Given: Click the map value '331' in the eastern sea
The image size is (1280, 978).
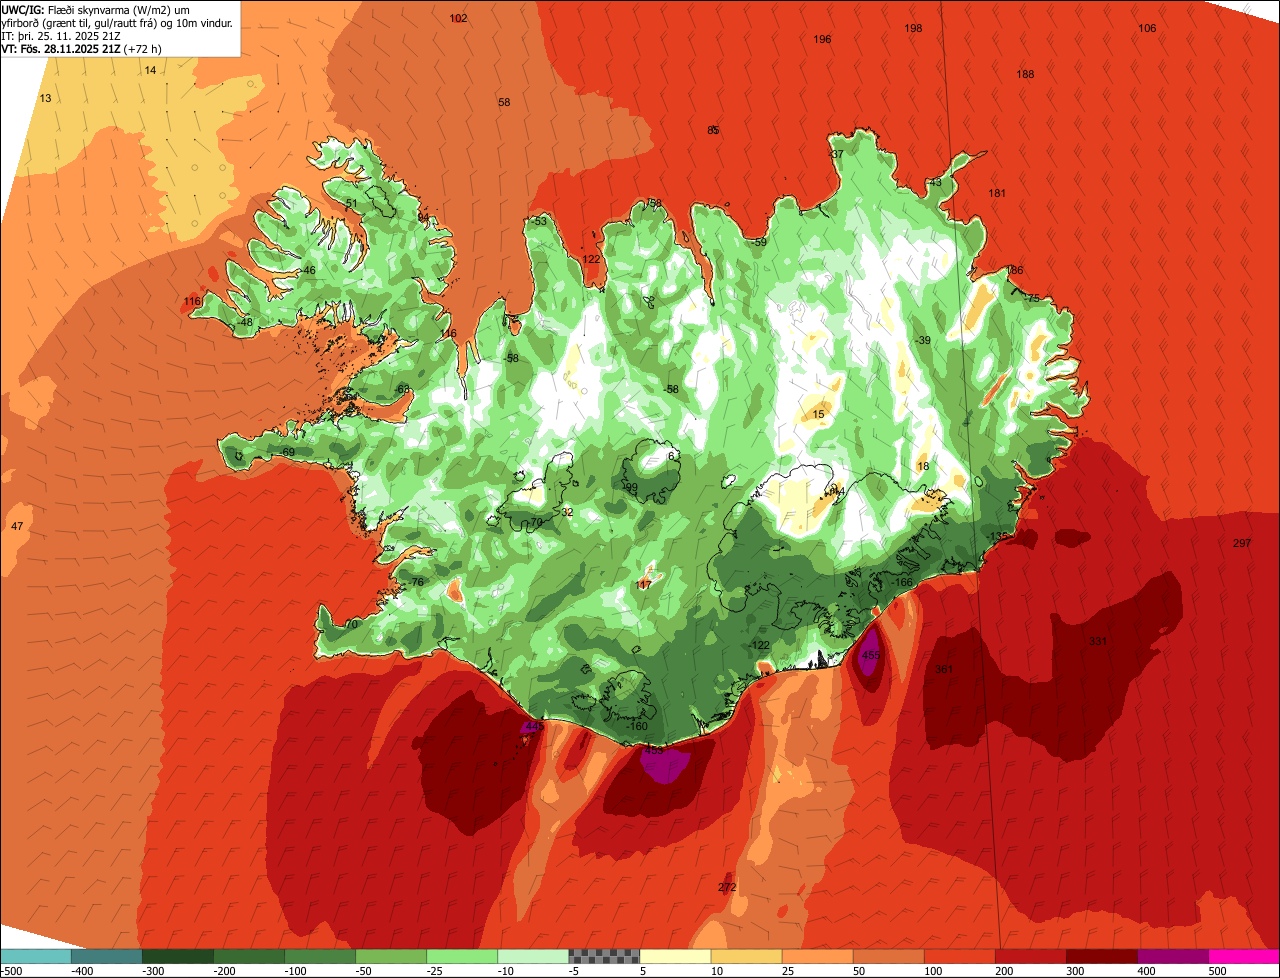Looking at the screenshot, I should [x=1098, y=641].
